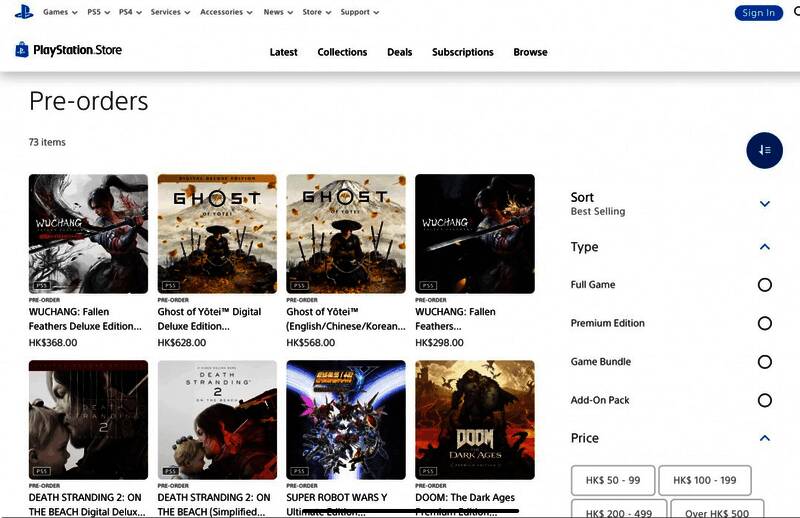The height and width of the screenshot is (518, 800).
Task: Filter by HK$ 100 - 199 price
Action: (704, 480)
